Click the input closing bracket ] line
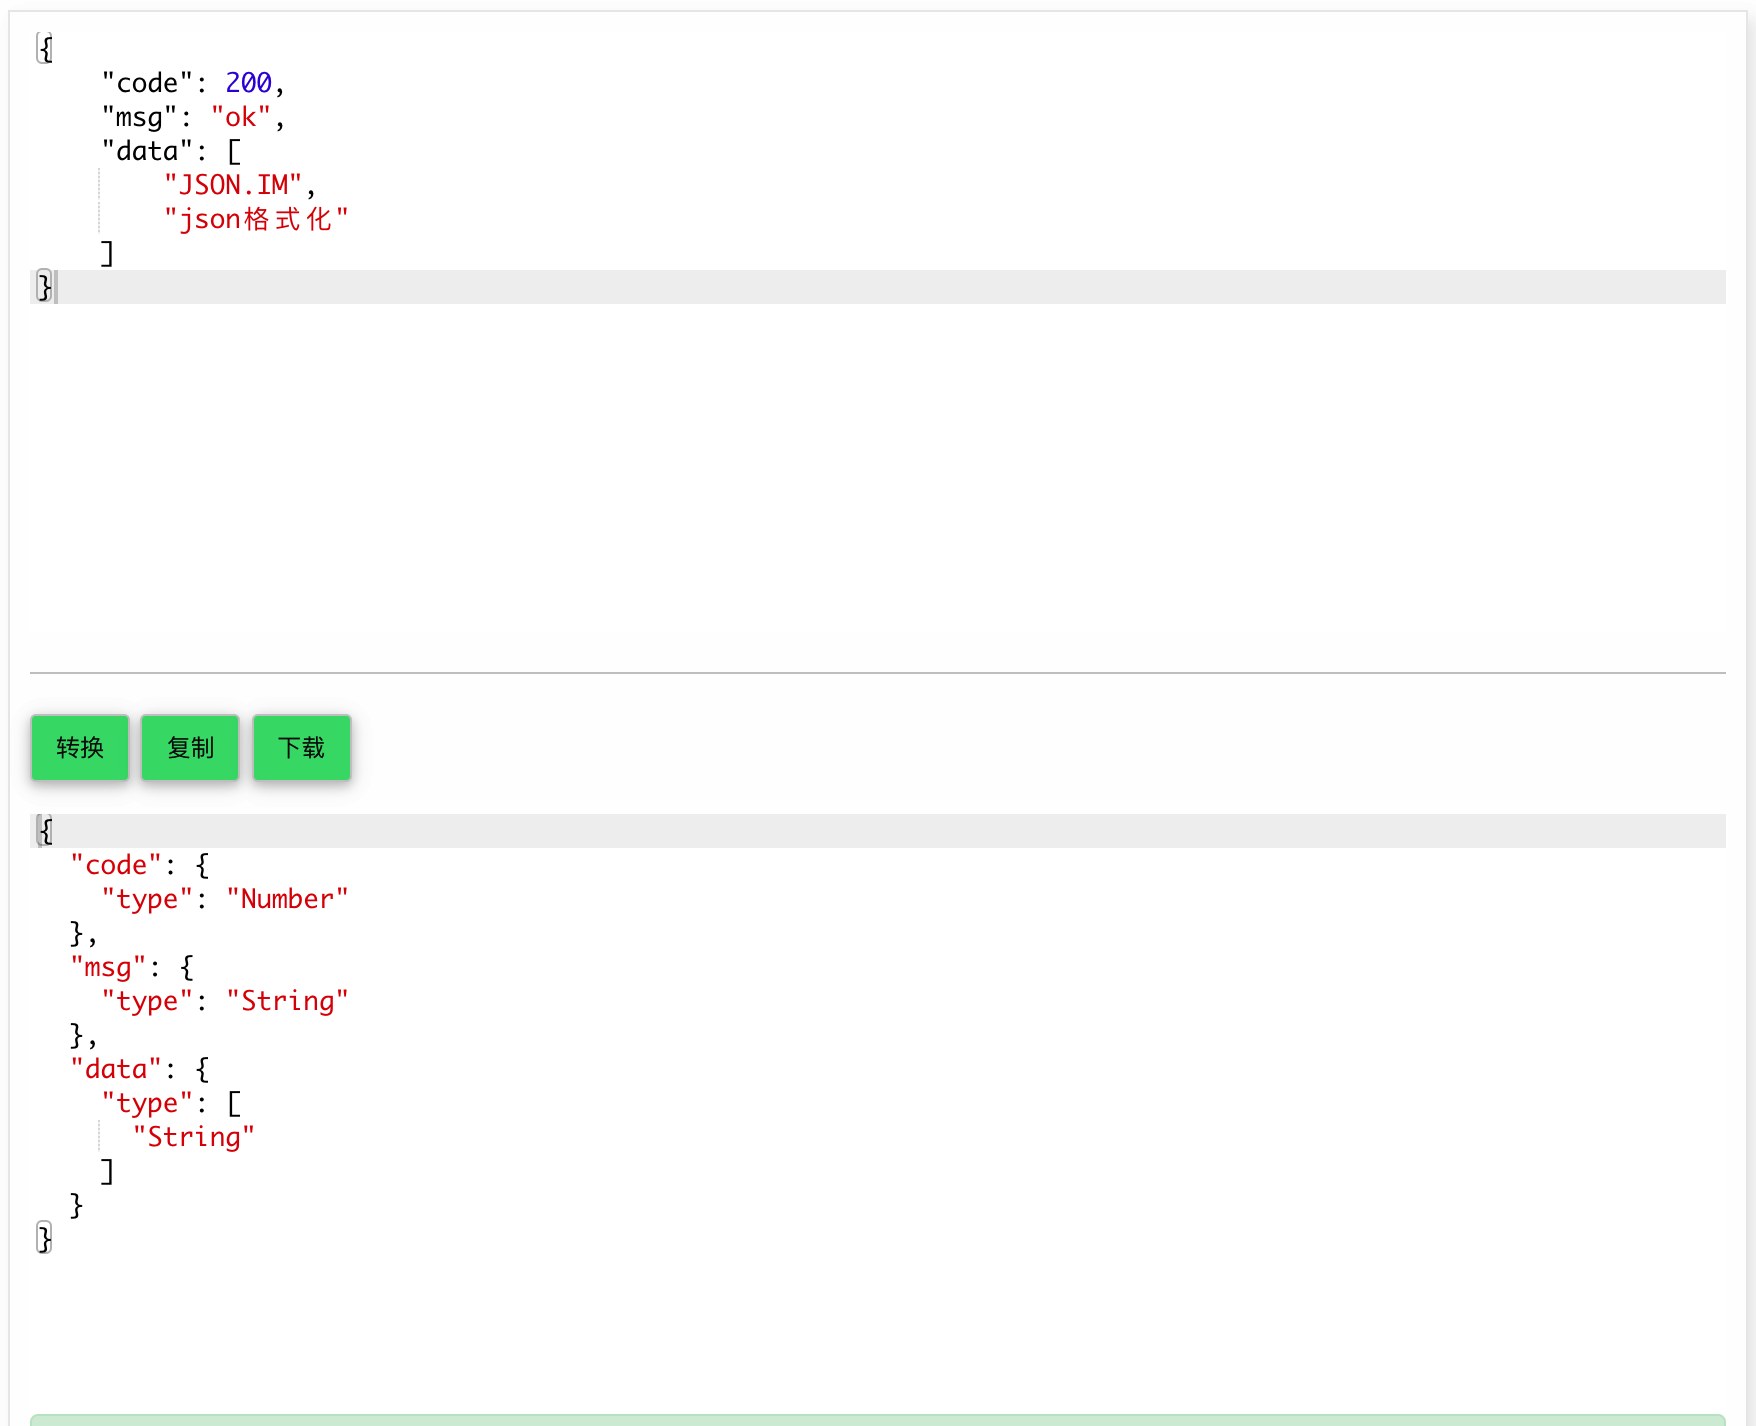The height and width of the screenshot is (1426, 1756). point(107,253)
